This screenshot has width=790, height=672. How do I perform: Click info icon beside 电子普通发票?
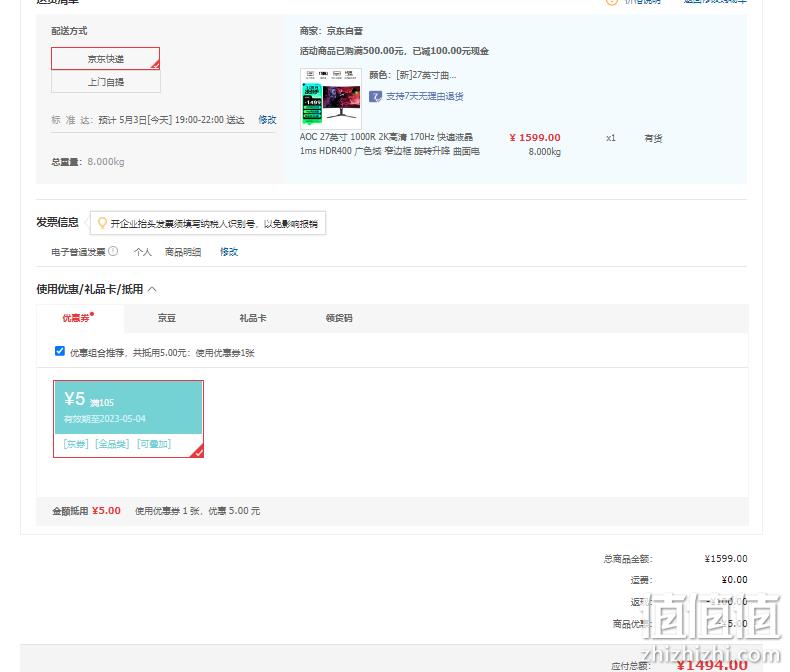pyautogui.click(x=113, y=251)
